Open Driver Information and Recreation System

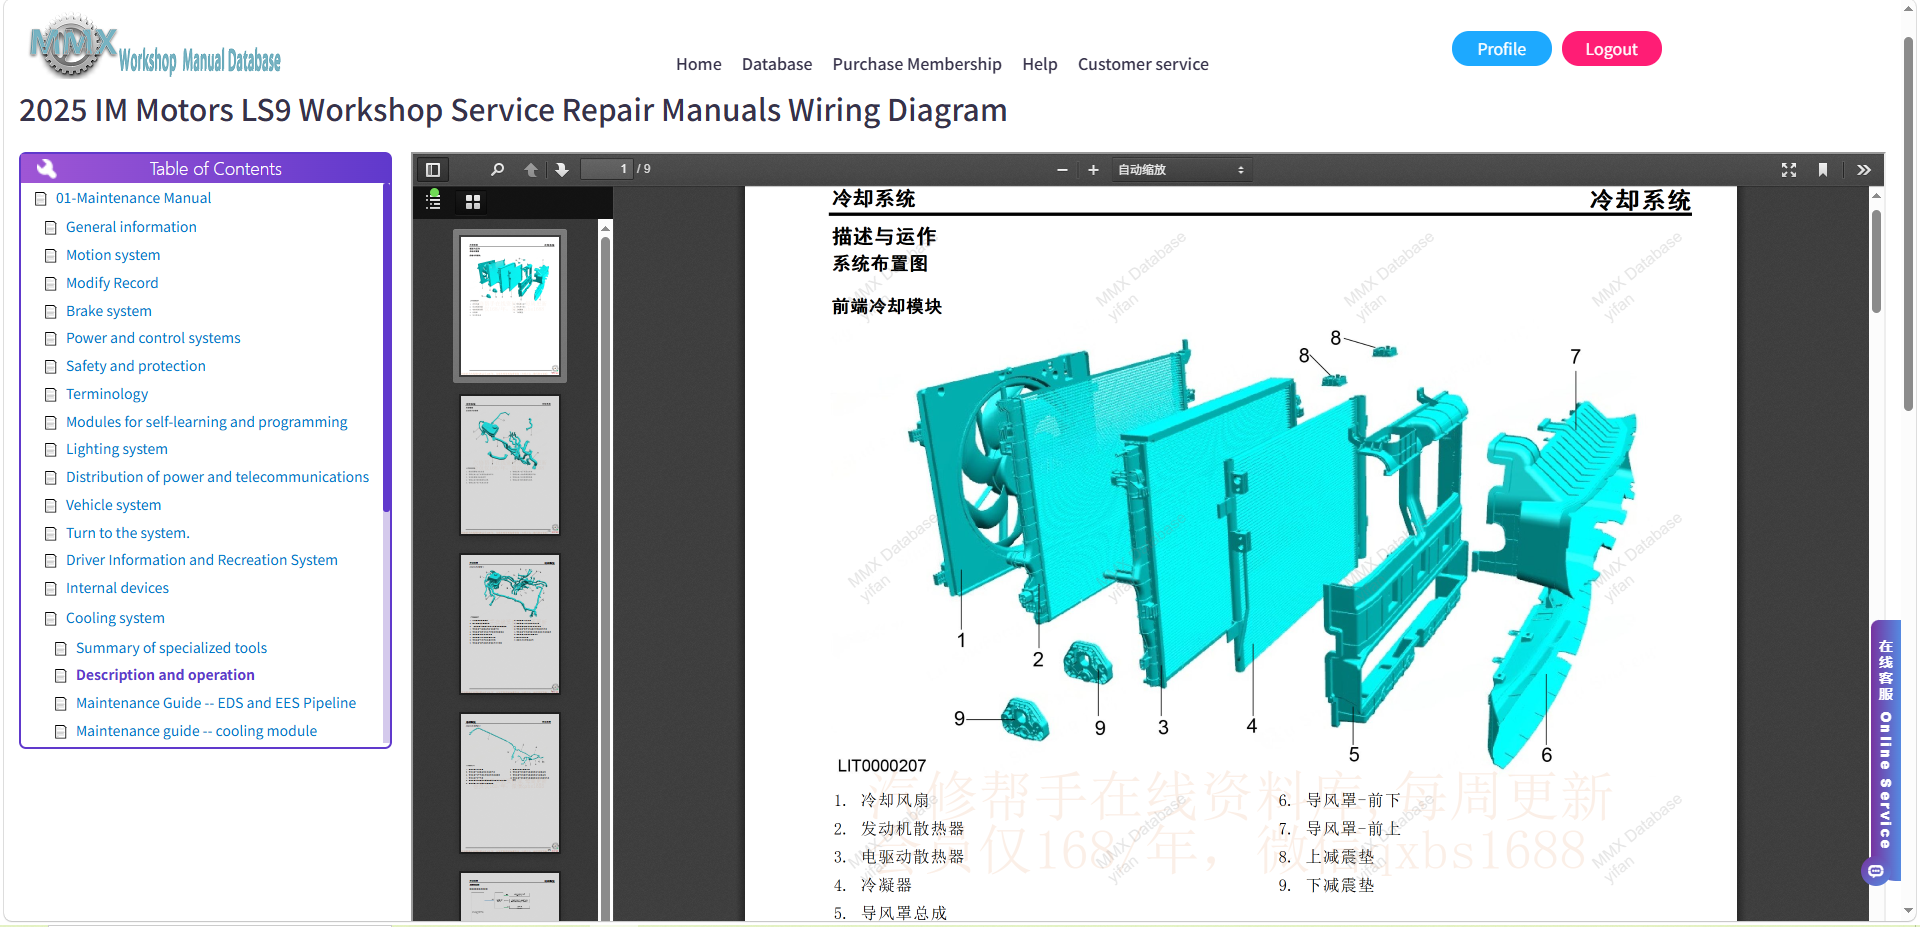202,560
